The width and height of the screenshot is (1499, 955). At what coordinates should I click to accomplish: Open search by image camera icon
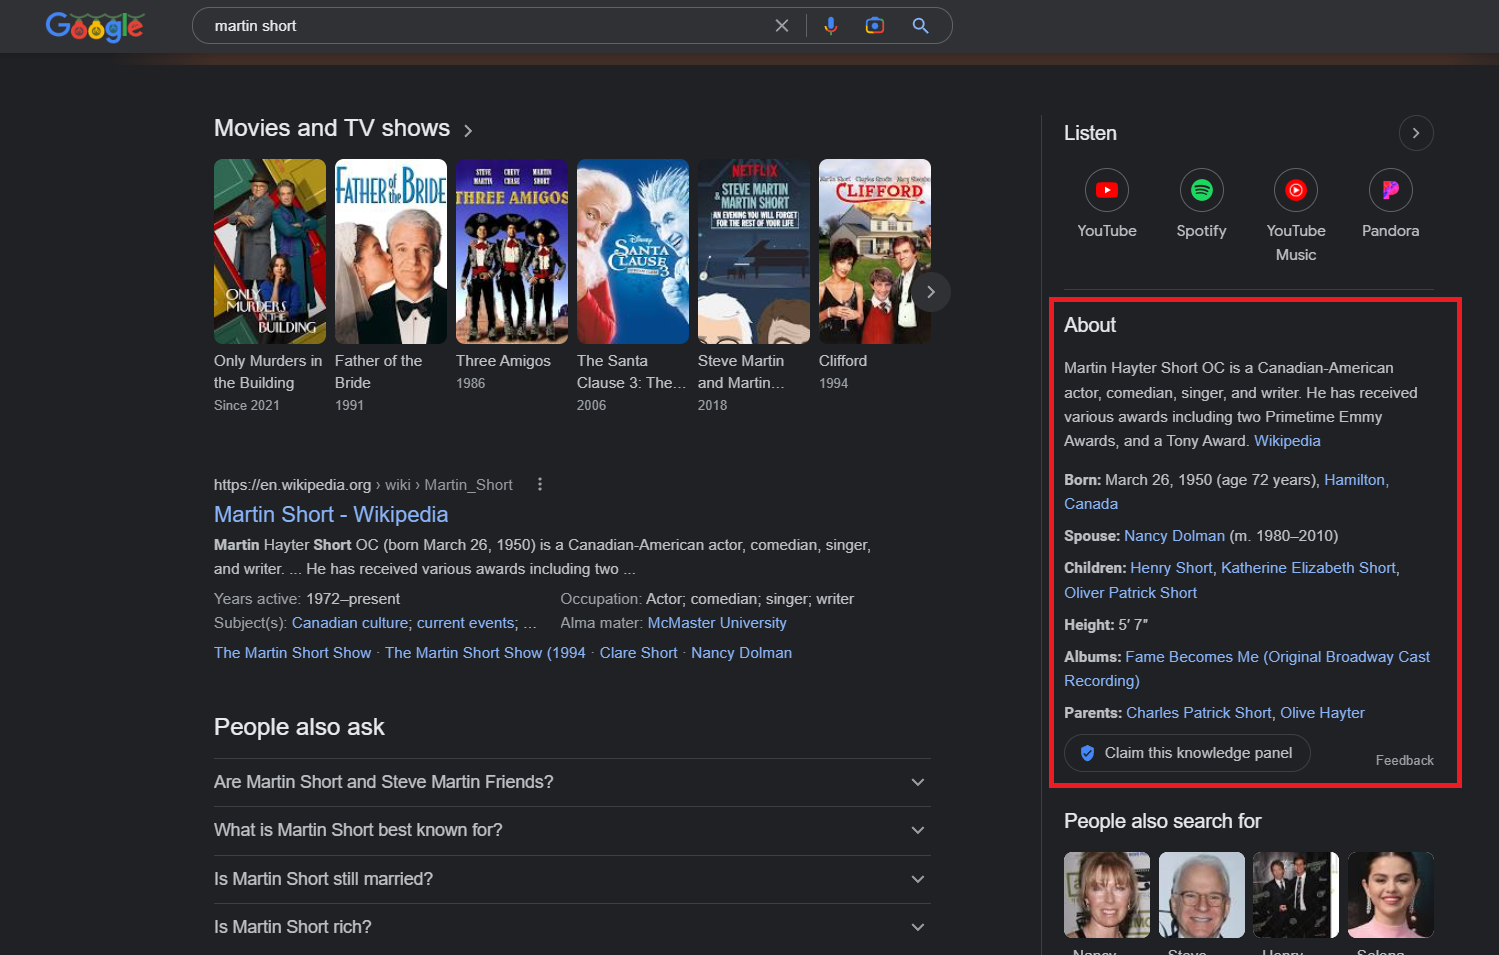pos(875,26)
